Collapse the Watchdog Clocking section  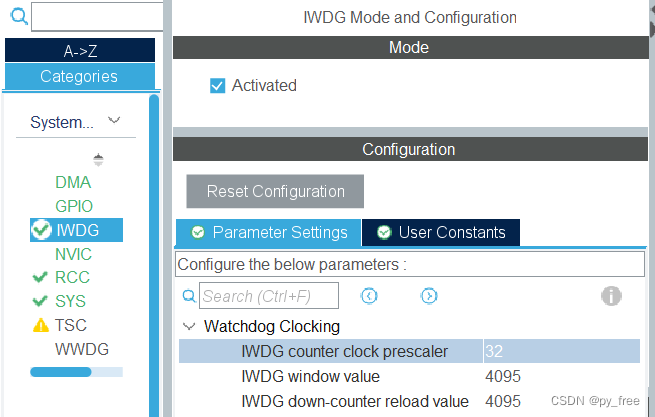[189, 326]
